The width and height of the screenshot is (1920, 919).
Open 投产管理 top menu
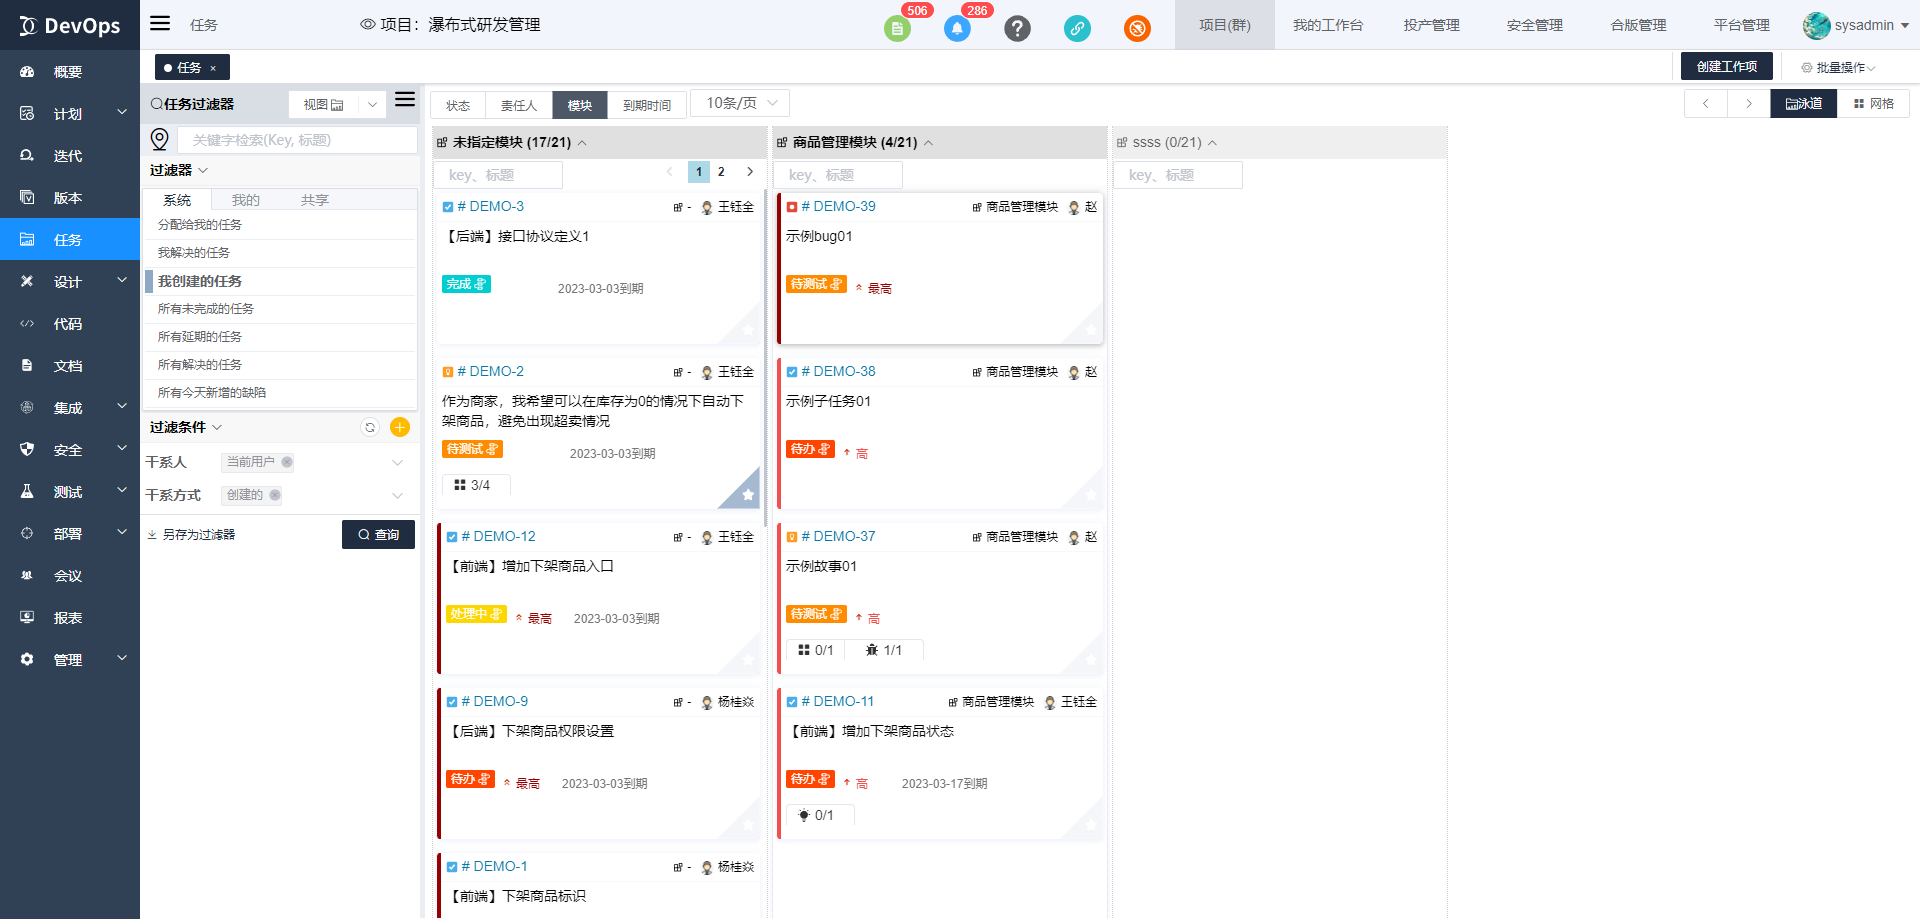tap(1432, 25)
